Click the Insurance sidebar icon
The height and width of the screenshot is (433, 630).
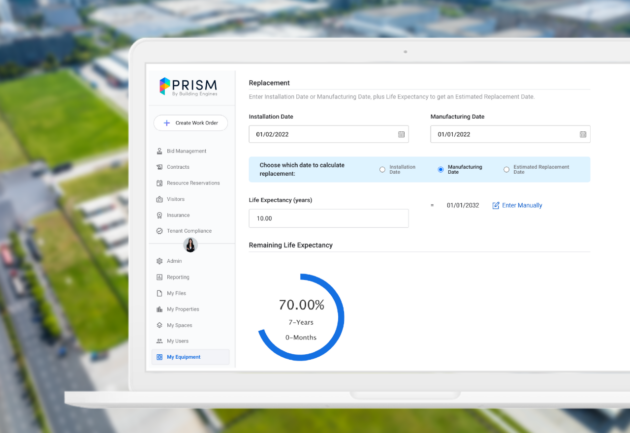[x=159, y=215]
